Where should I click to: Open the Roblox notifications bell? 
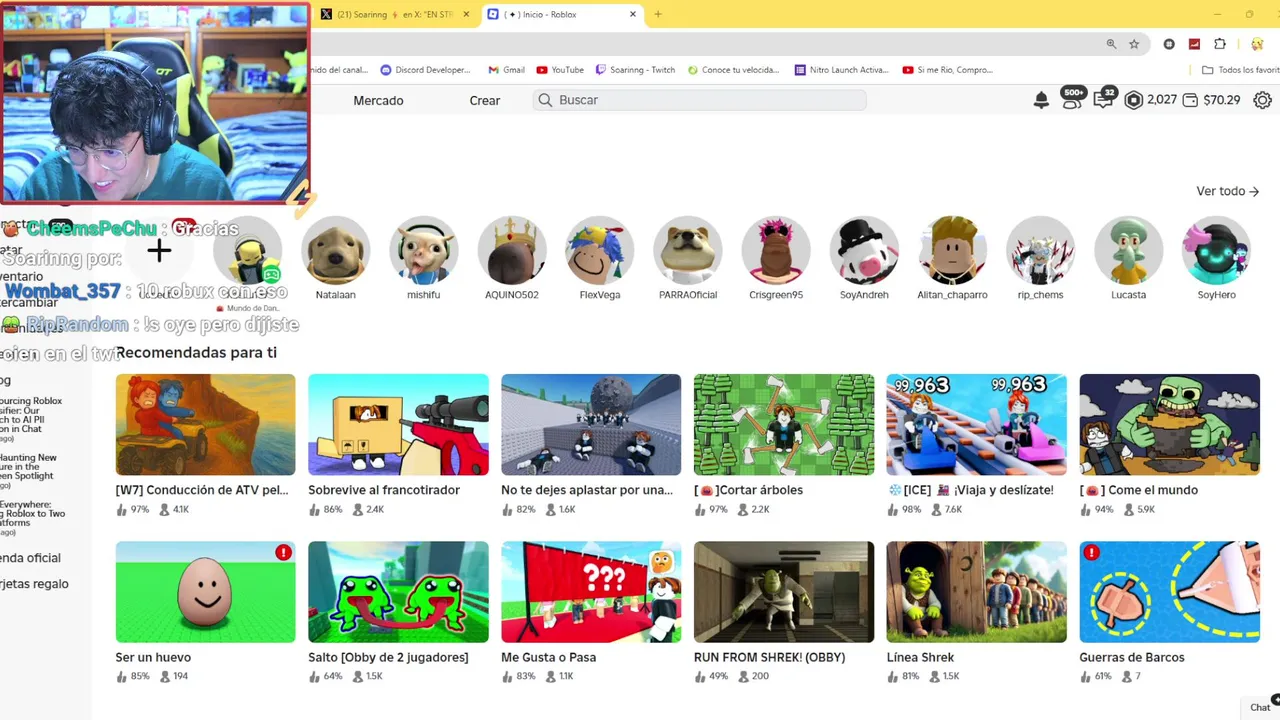1041,100
